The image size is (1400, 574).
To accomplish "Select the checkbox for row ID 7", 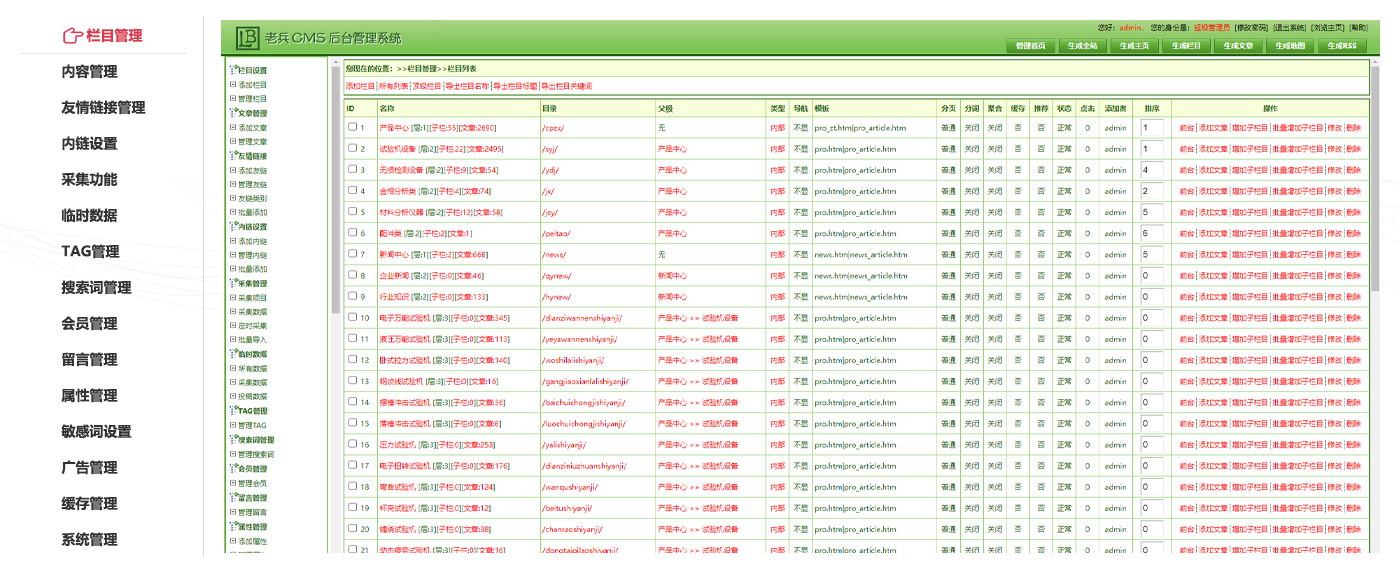I will 352,254.
